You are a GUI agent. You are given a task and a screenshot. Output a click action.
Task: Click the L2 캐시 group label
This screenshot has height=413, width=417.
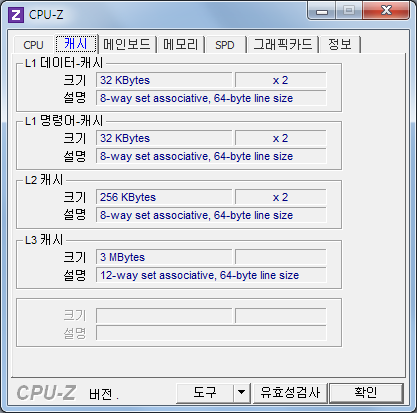(44, 180)
